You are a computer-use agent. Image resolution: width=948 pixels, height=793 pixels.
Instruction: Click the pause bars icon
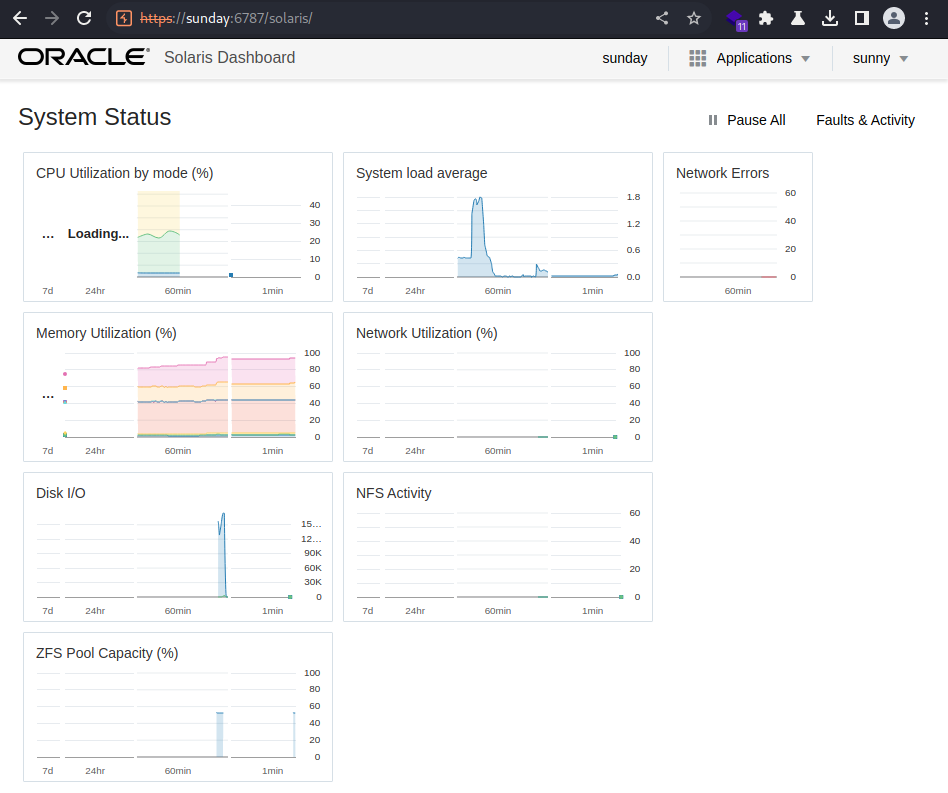[x=713, y=120]
